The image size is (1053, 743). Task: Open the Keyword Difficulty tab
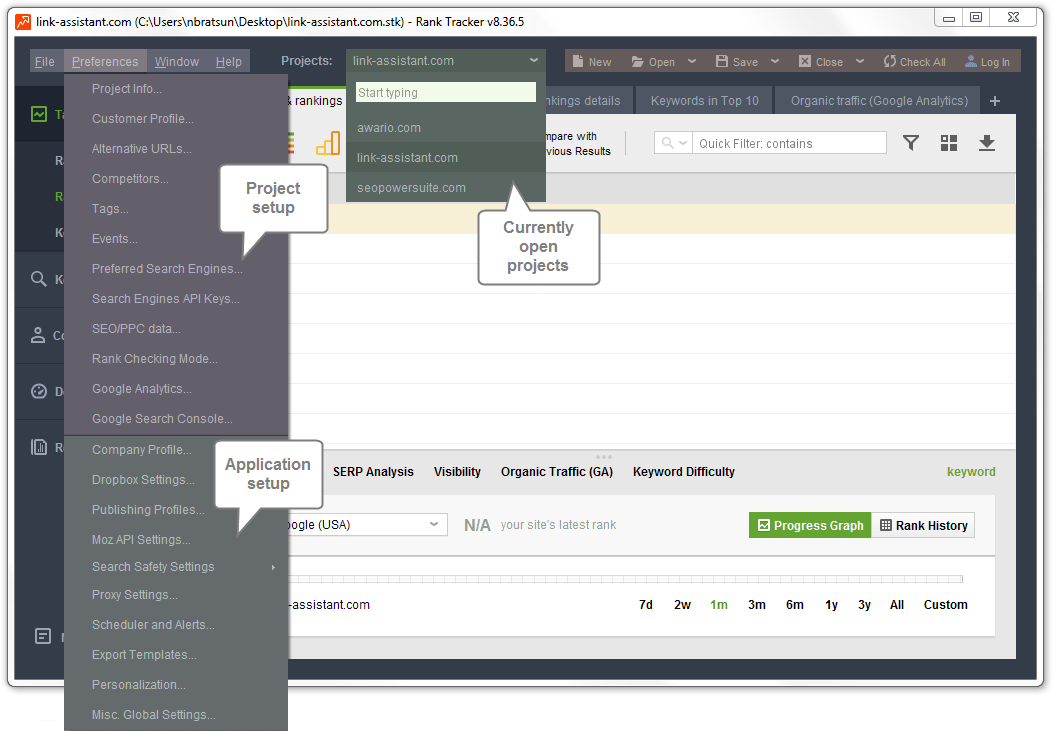coord(684,472)
